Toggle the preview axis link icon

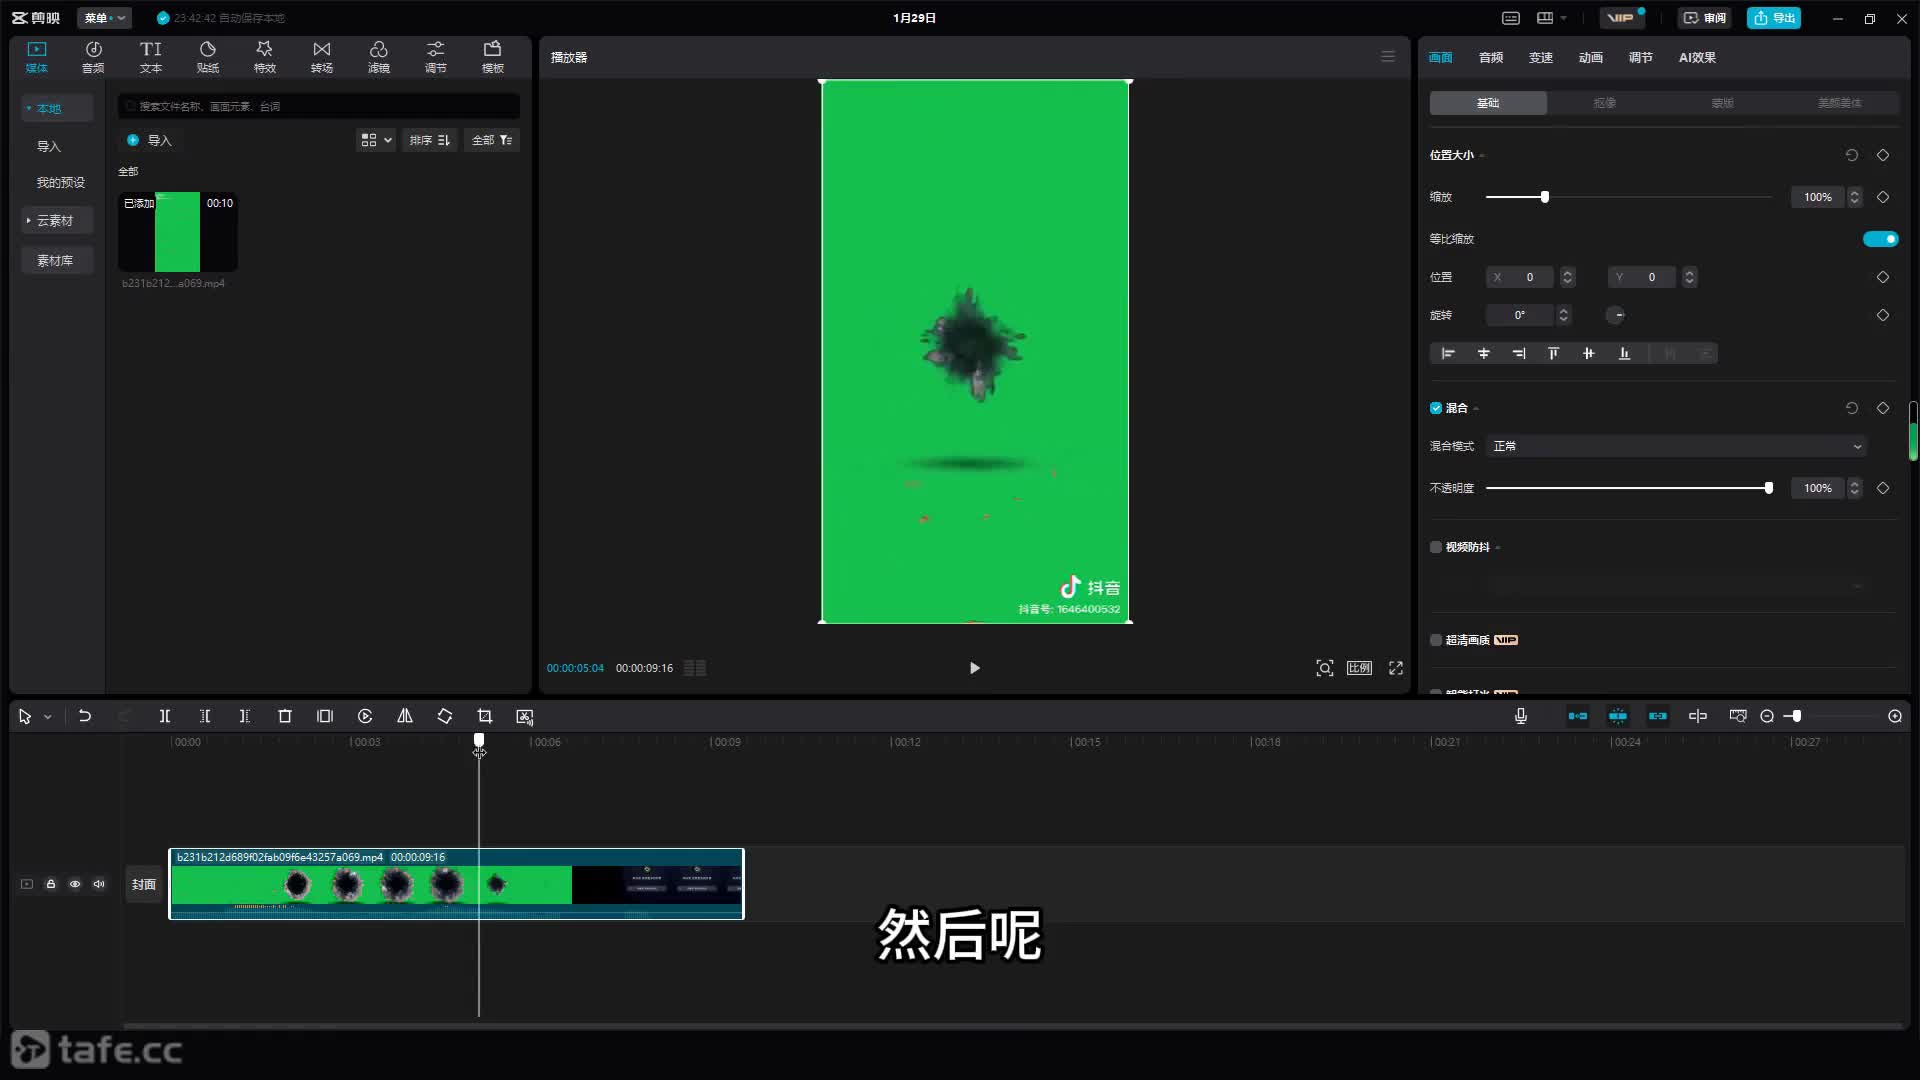click(x=1698, y=716)
